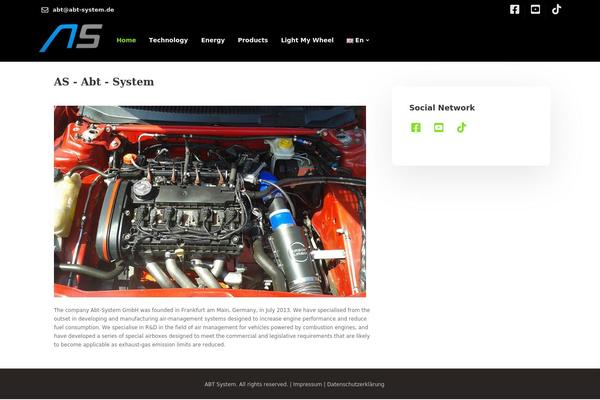Open the YouTube icon in the top header
The image size is (600, 400).
pos(535,10)
